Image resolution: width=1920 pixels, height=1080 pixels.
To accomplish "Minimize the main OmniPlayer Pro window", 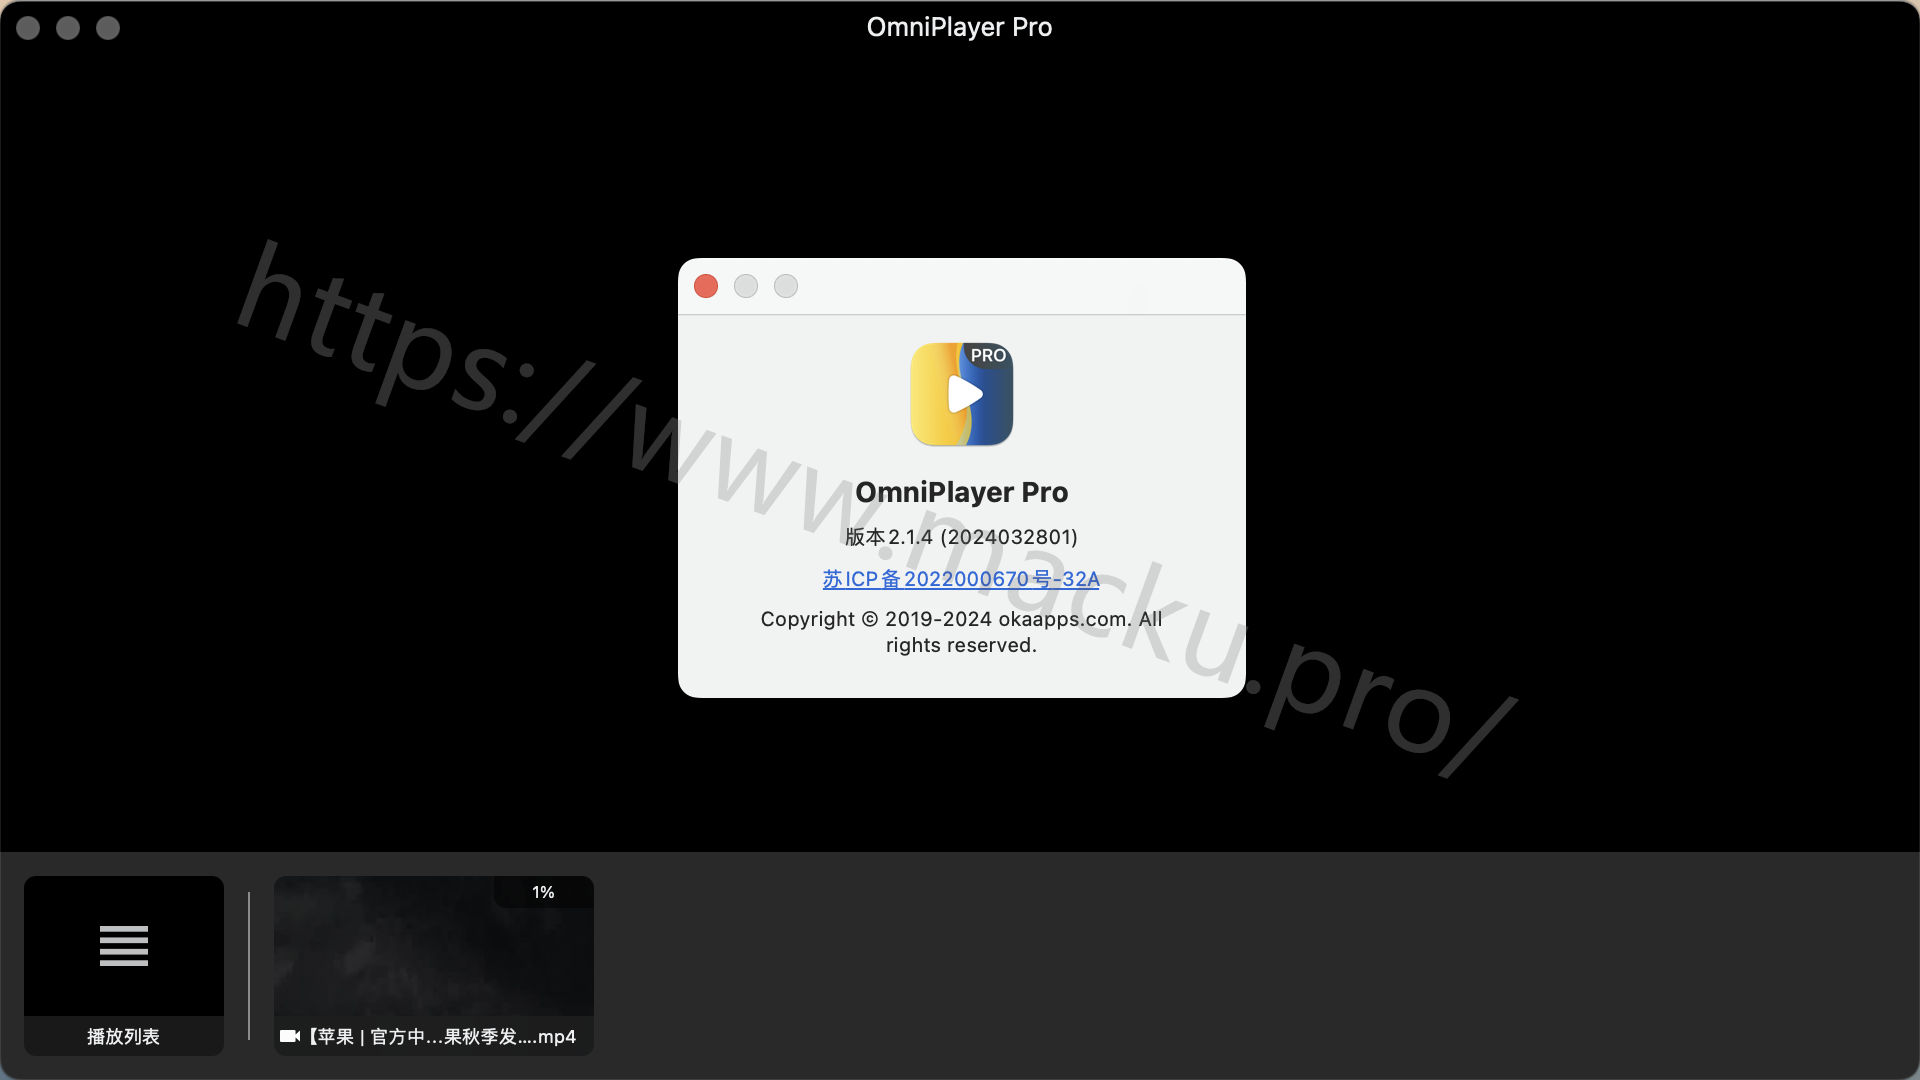I will click(x=68, y=28).
